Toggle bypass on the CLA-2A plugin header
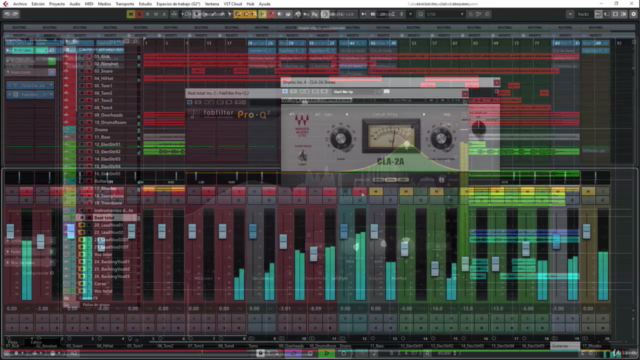Screen dimensions: 640x360 (285, 91)
